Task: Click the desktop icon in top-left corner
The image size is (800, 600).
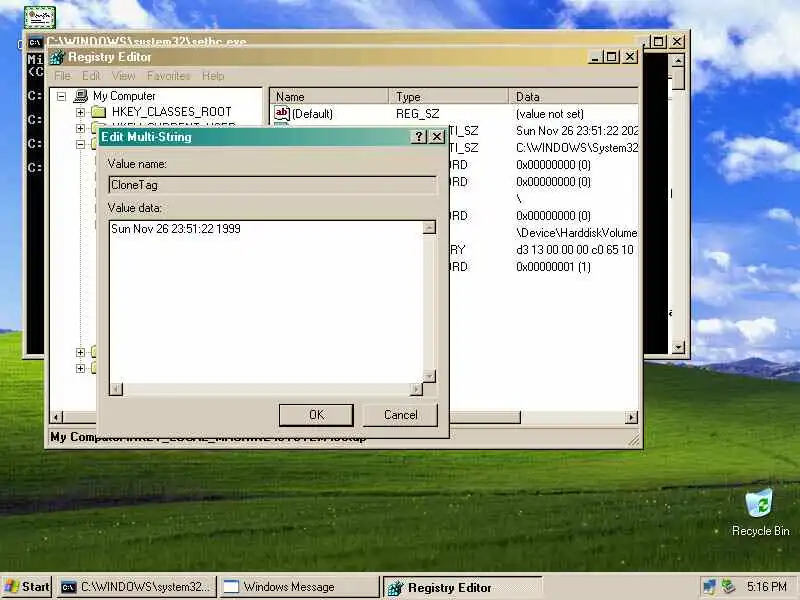Action: click(40, 17)
